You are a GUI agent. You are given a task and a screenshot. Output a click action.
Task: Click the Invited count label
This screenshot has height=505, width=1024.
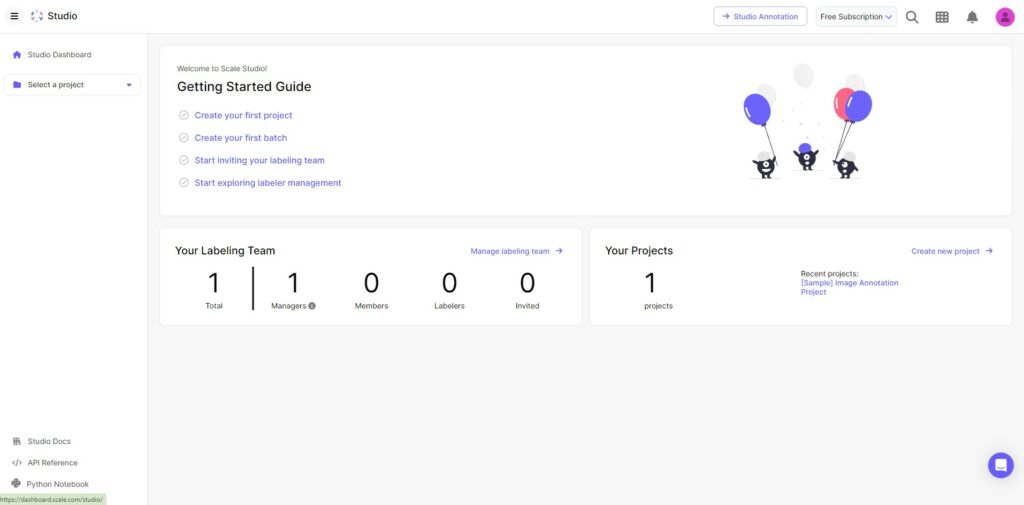click(527, 306)
